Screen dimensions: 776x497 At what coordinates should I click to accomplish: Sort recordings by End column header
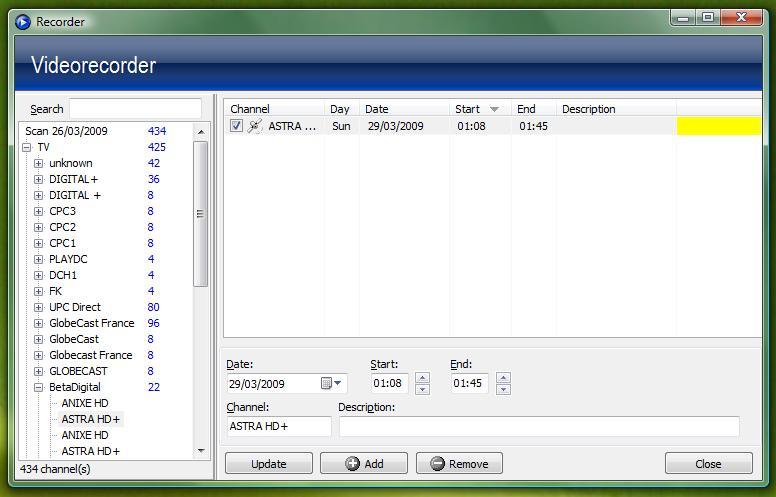(x=534, y=109)
